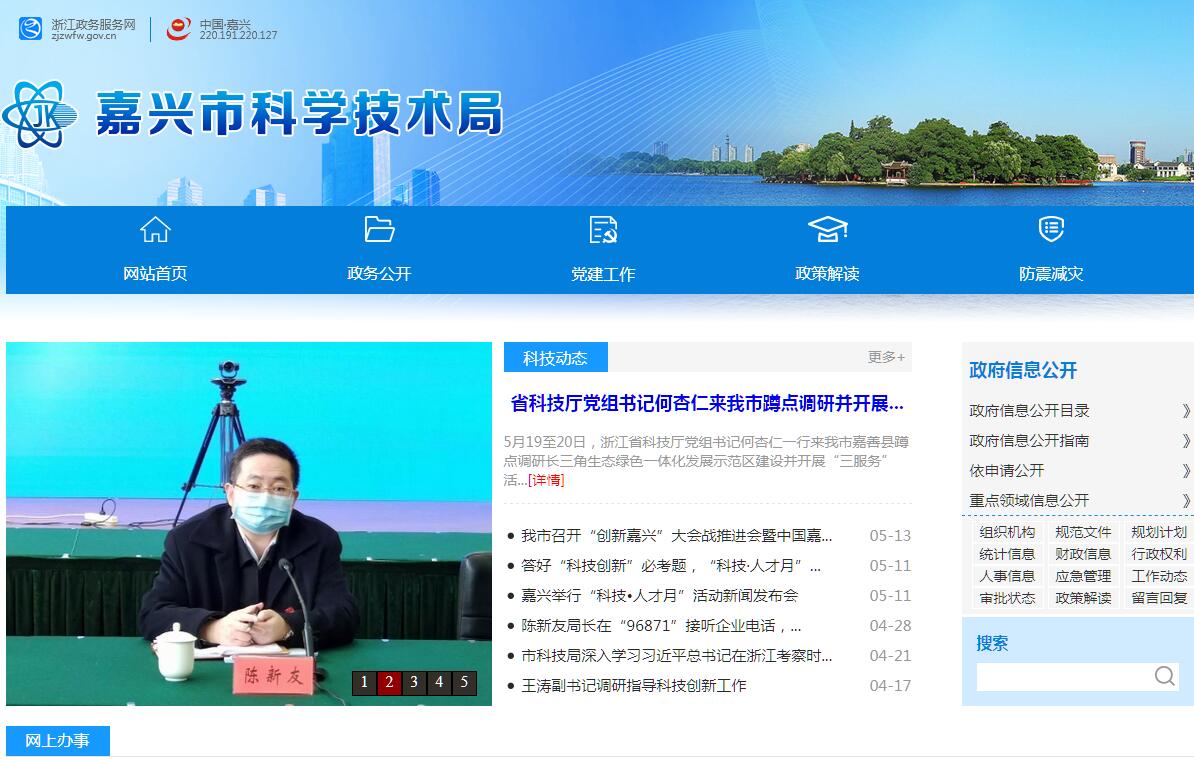
Task: Click the JK science bureau logo
Action: tap(42, 116)
